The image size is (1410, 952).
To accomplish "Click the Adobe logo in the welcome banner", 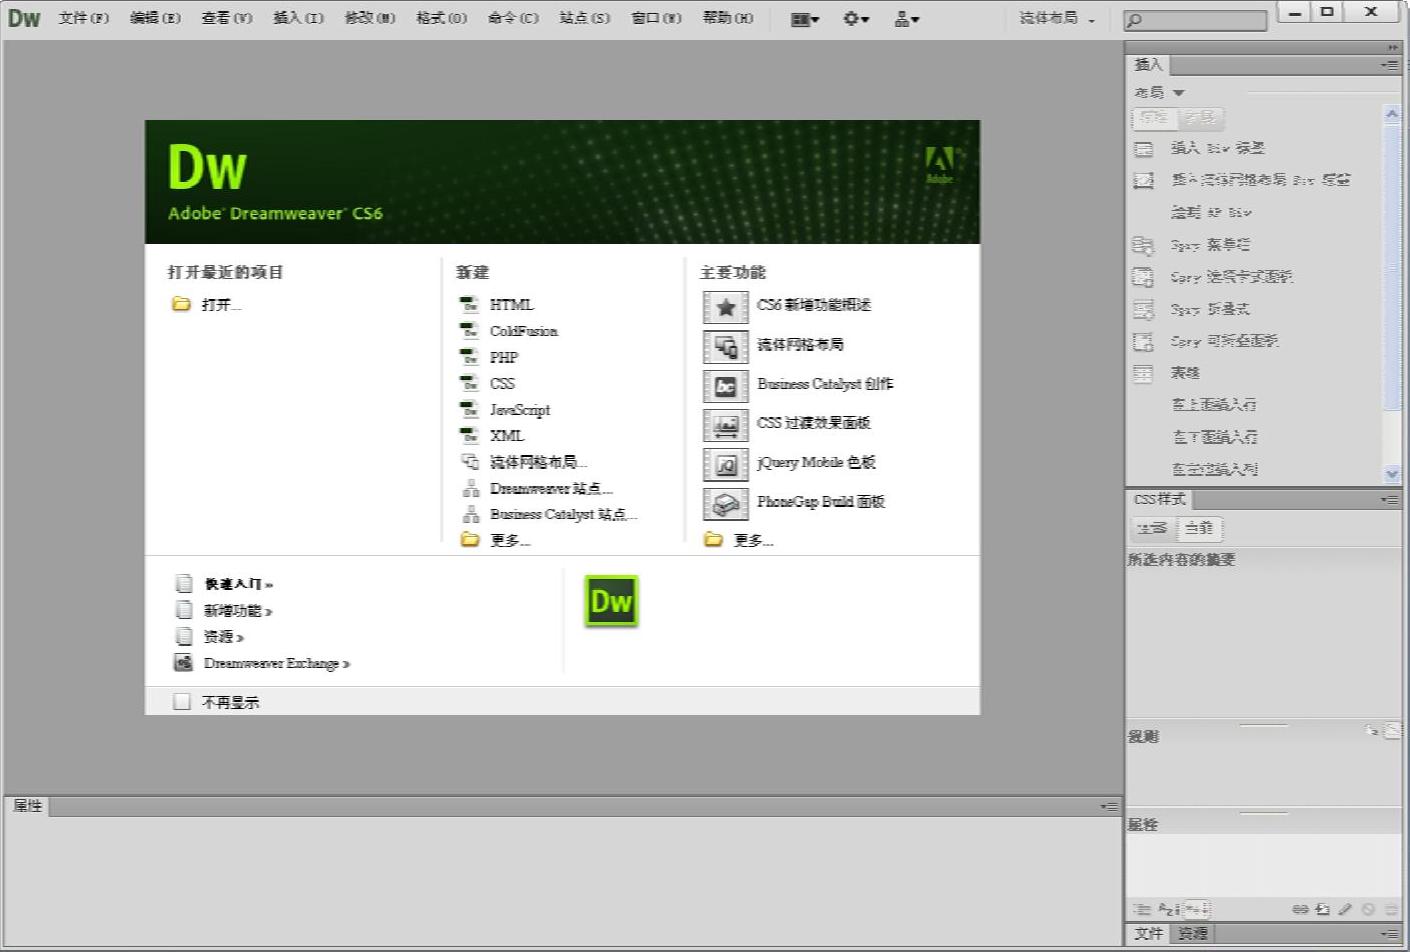I will tap(939, 165).
